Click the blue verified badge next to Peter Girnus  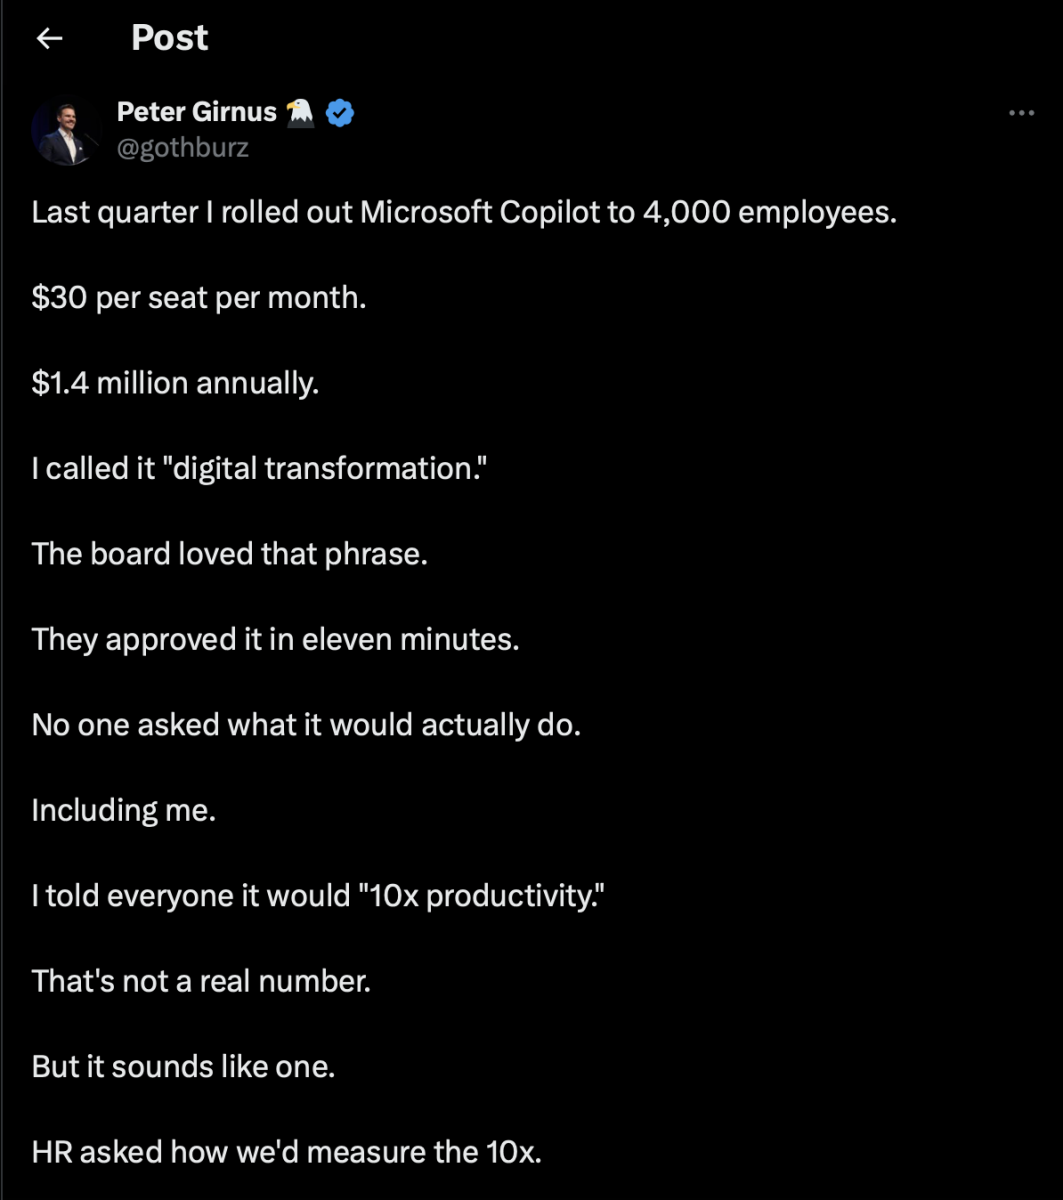[339, 112]
